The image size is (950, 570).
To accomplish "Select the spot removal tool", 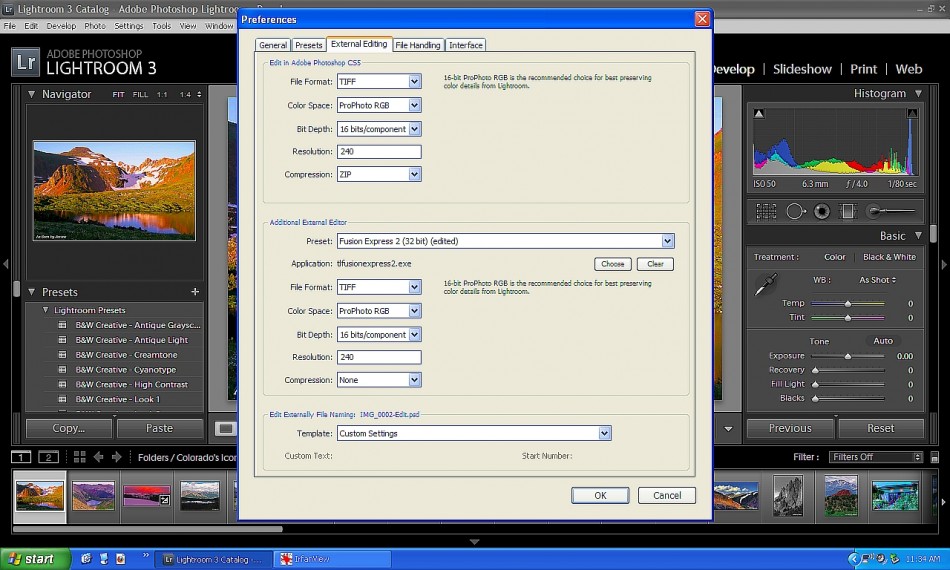I will coord(796,211).
